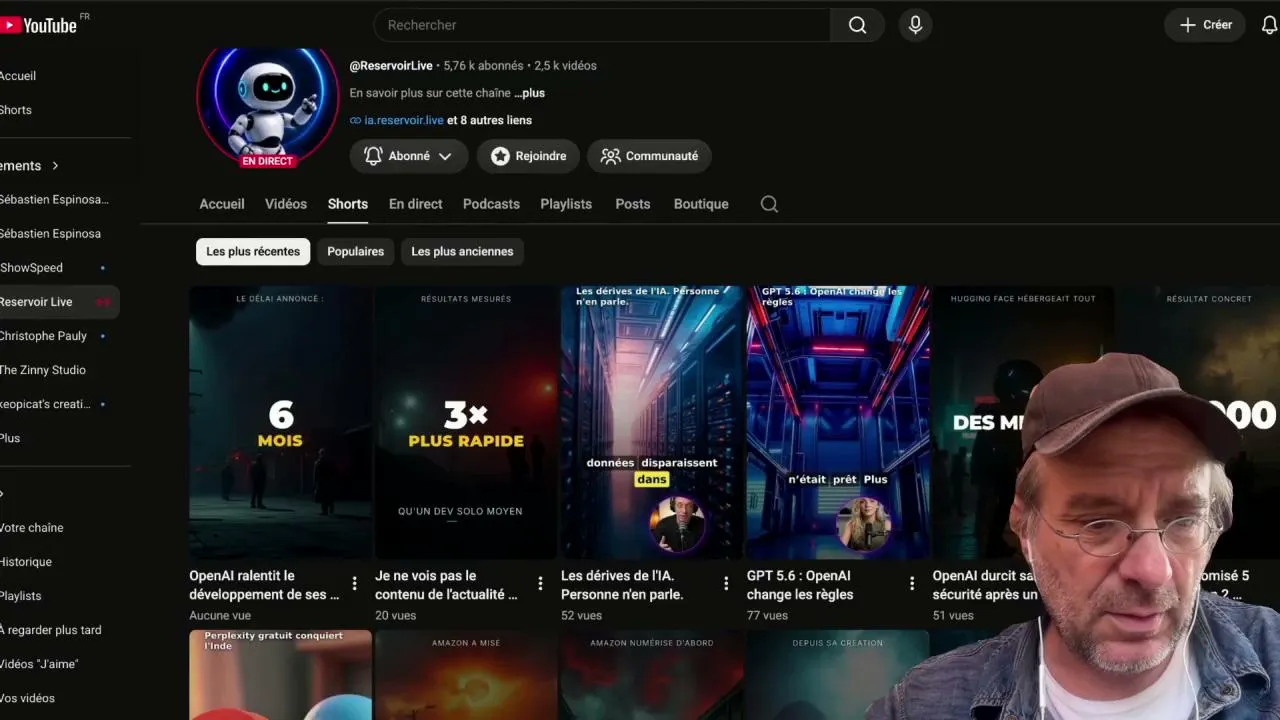The height and width of the screenshot is (720, 1280).
Task: Play the "6 MOIS" short thumbnail
Action: [281, 422]
